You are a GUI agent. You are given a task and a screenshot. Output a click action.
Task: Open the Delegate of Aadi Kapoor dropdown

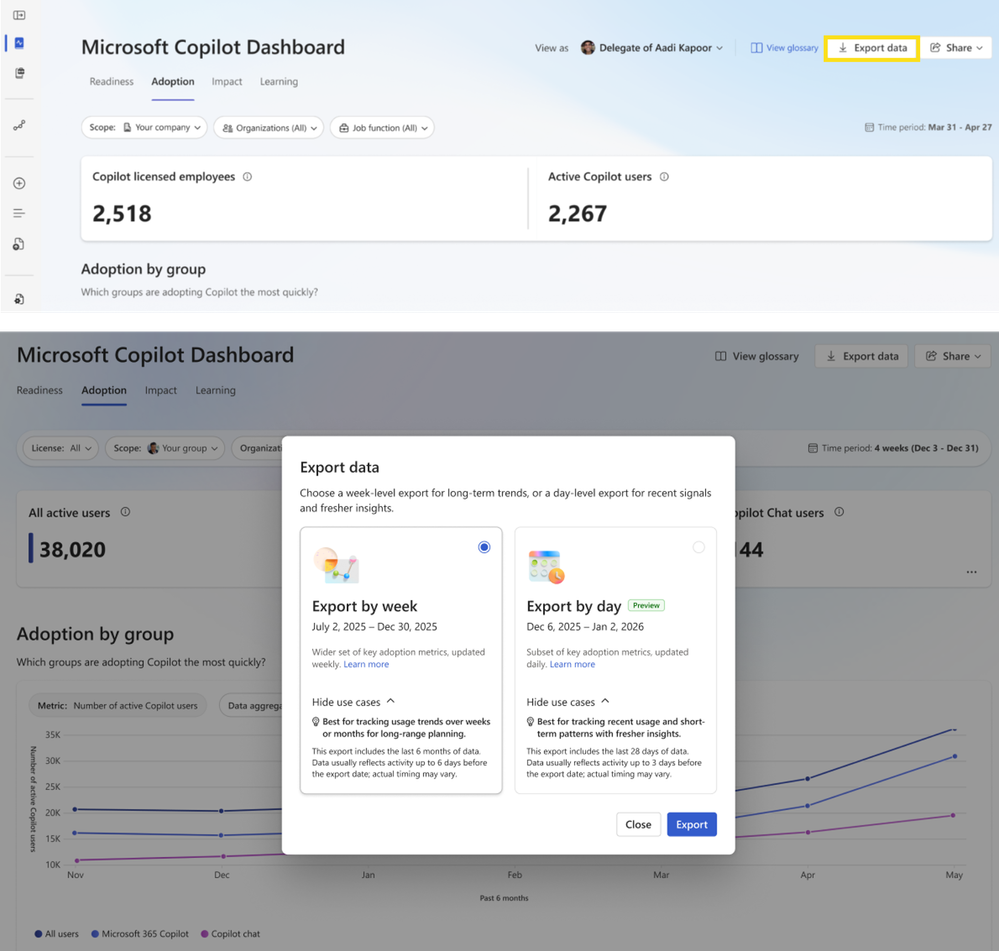click(x=652, y=48)
